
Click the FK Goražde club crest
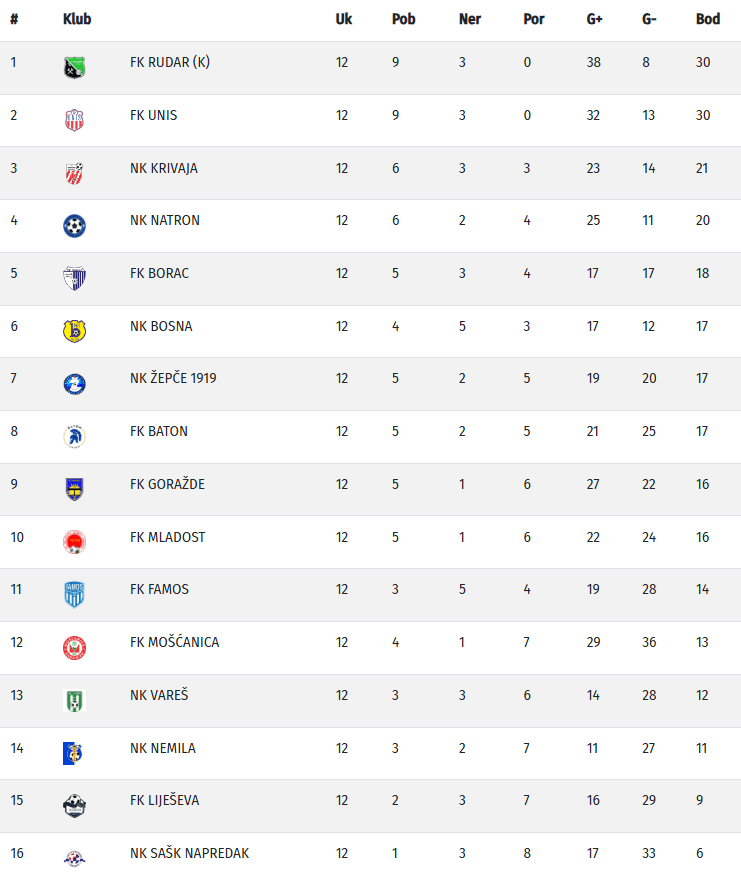74,489
